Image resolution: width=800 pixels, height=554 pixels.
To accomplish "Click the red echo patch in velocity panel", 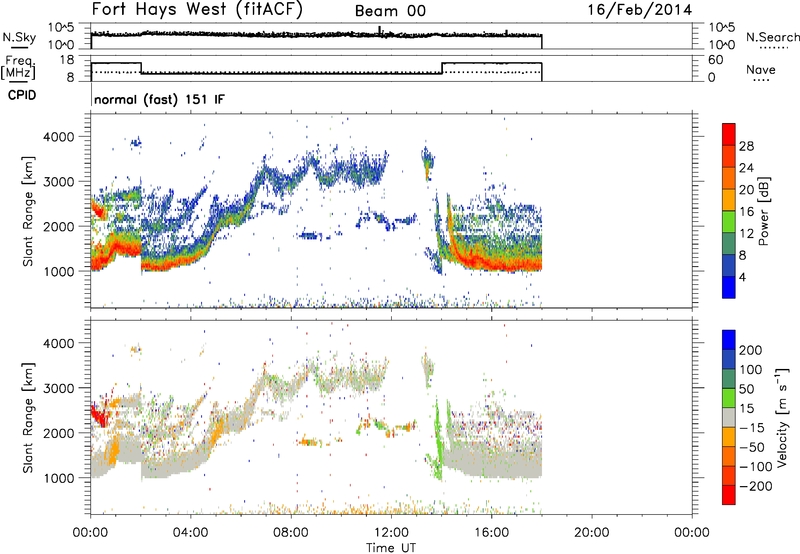I will point(99,415).
